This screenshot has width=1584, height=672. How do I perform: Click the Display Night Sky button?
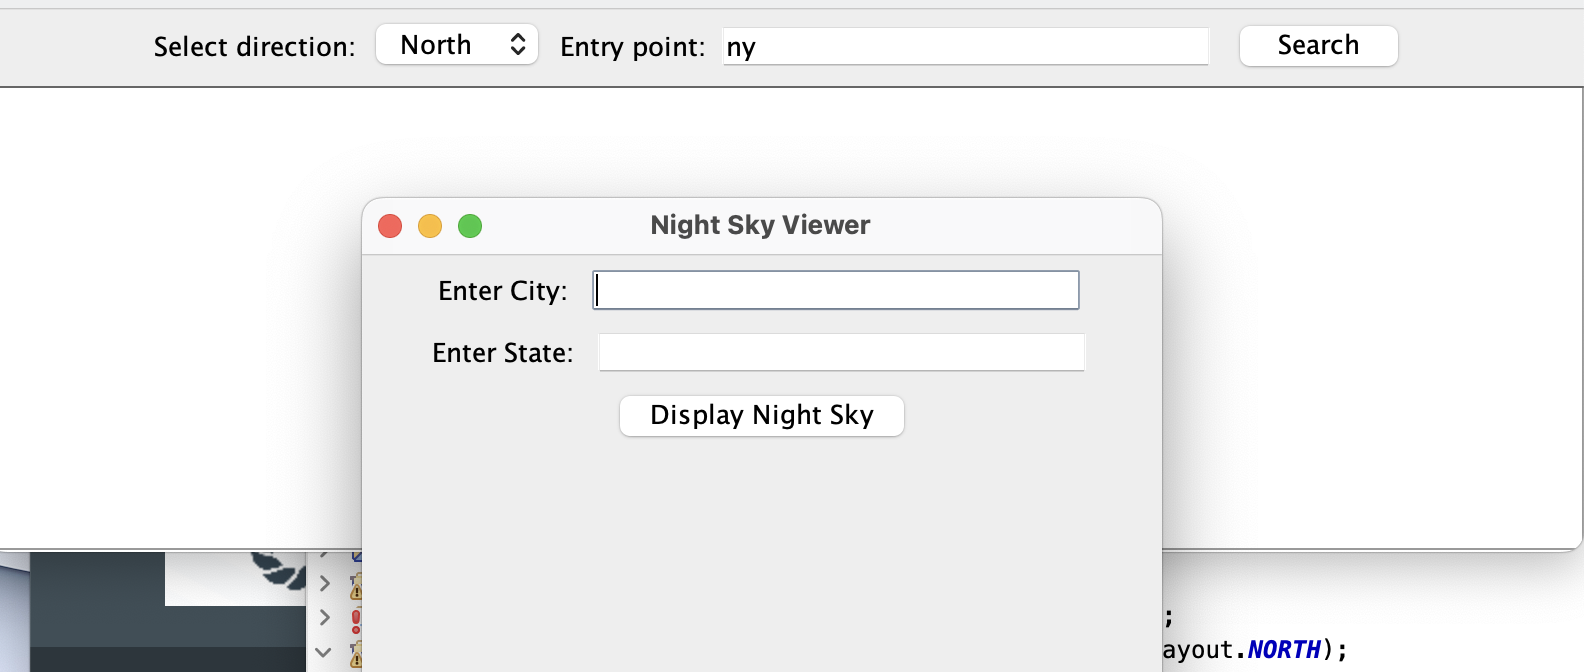(x=762, y=416)
